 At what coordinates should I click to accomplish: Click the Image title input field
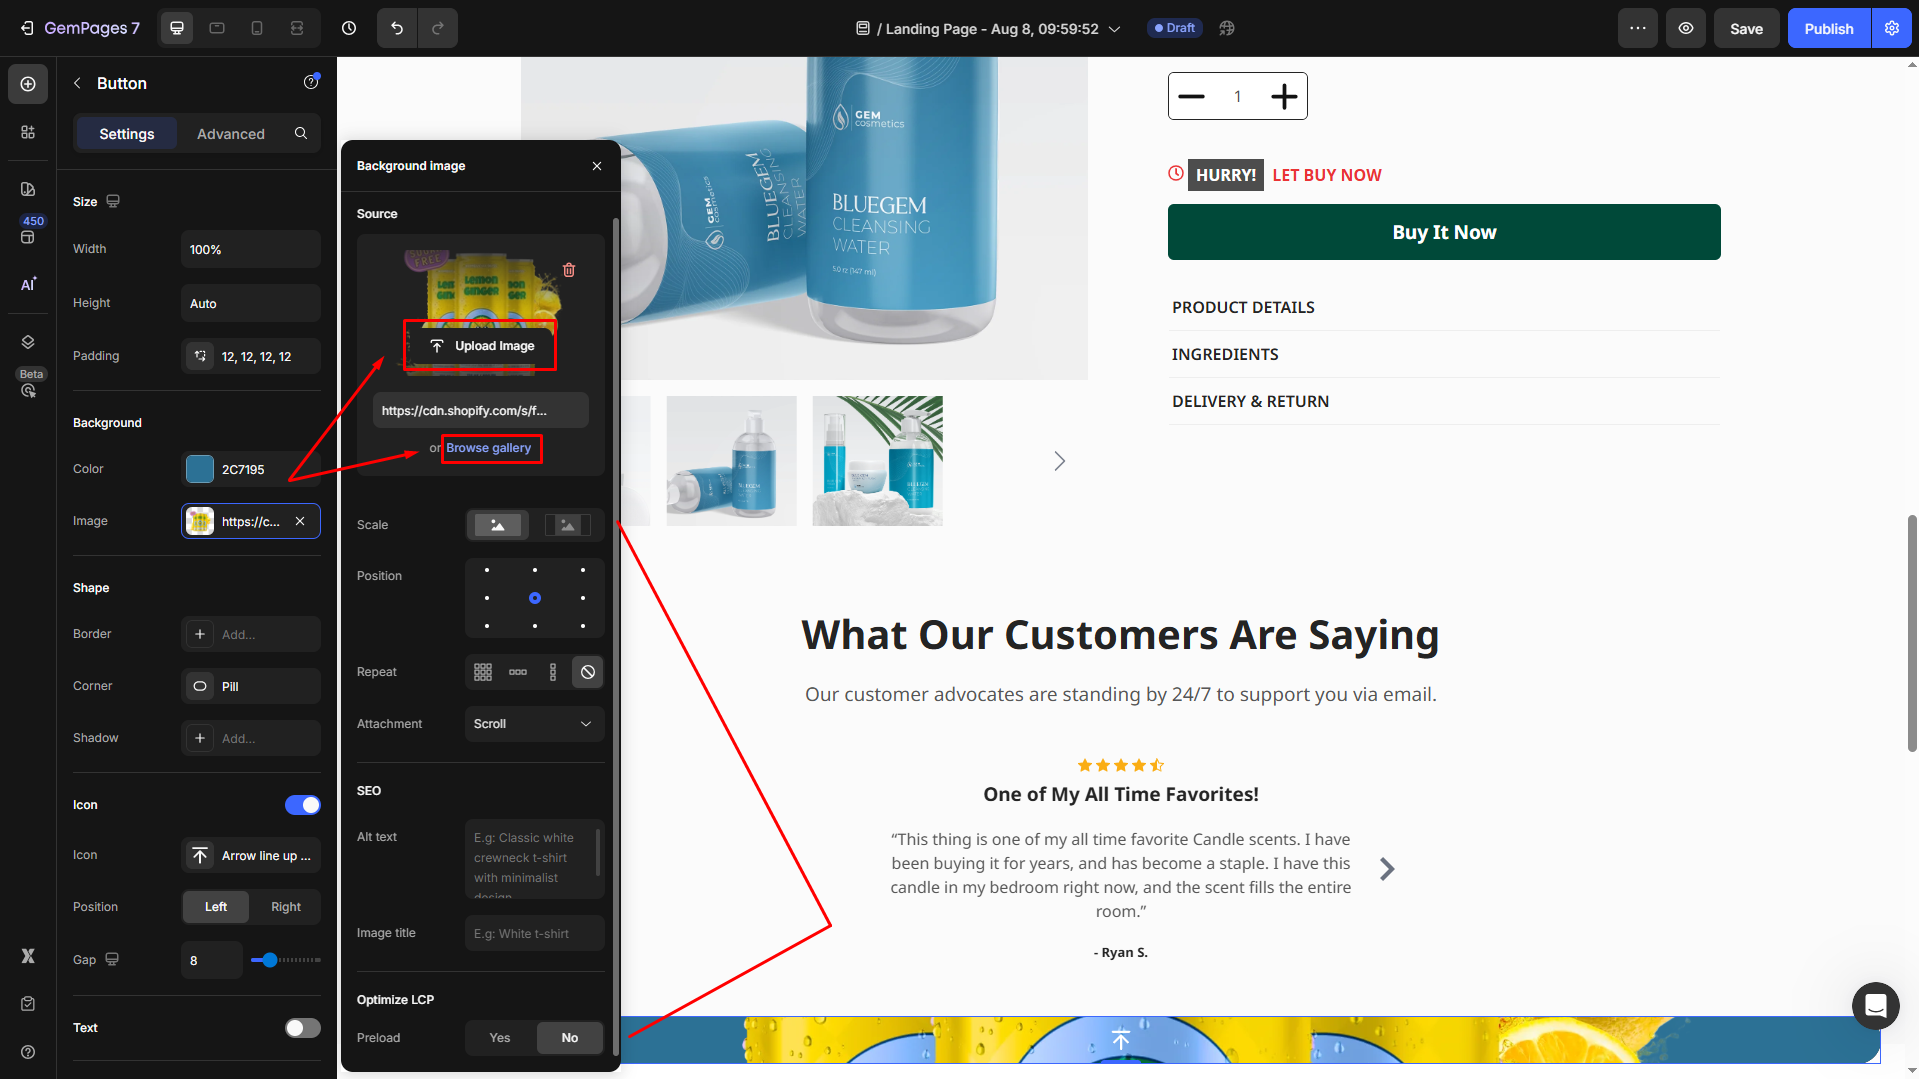(534, 933)
